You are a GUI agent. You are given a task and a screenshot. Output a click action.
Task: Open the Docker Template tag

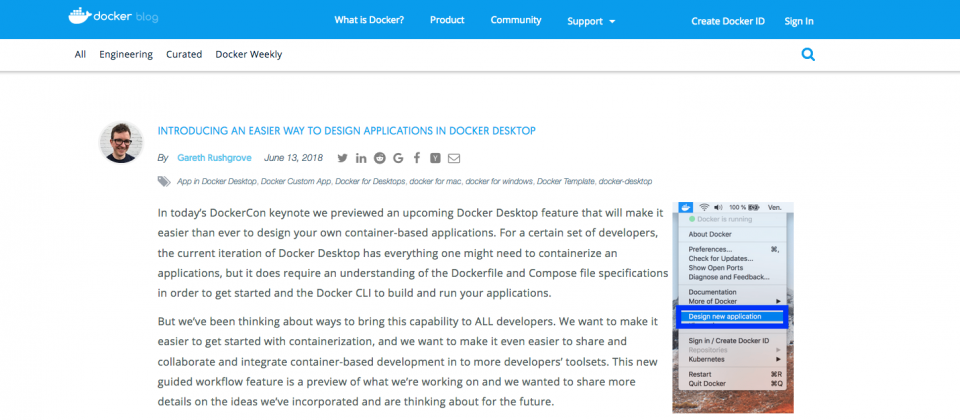pyautogui.click(x=566, y=181)
